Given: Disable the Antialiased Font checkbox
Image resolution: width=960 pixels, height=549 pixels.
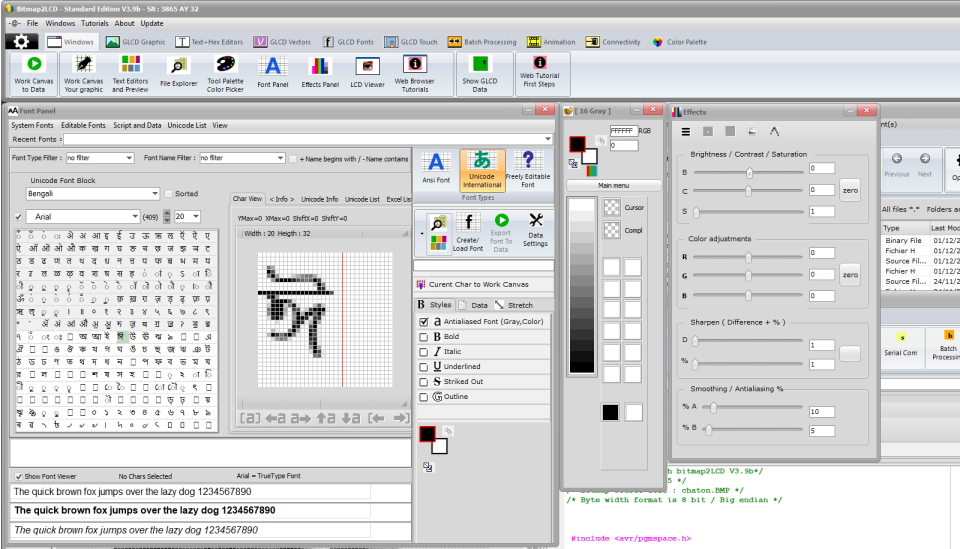Looking at the screenshot, I should tap(424, 322).
